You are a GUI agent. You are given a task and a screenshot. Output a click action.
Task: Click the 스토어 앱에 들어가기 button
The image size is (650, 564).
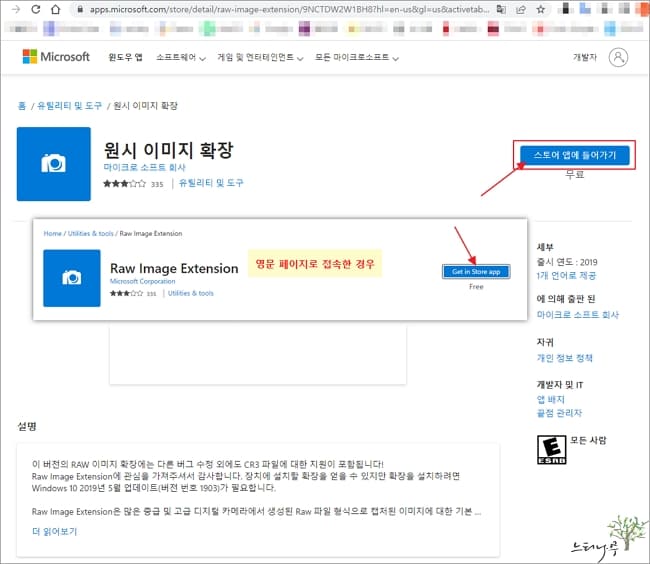[575, 155]
